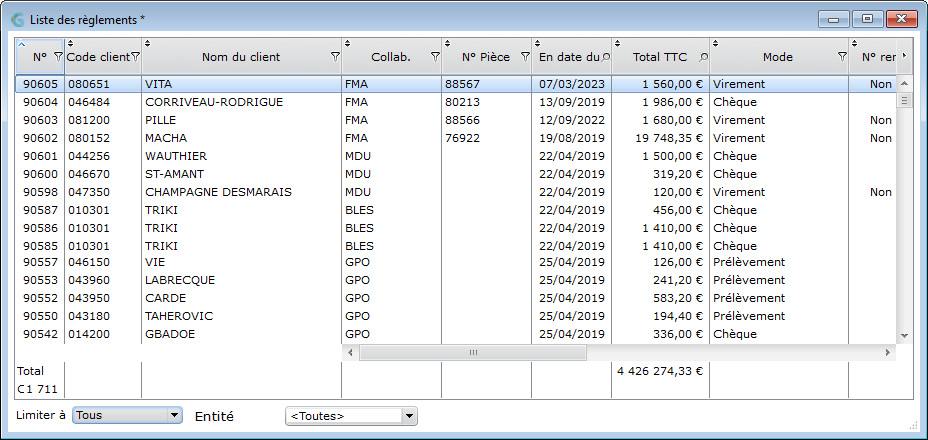Click the vertical scrollbar thumb
Screen dimensions: 928x440
904,100
